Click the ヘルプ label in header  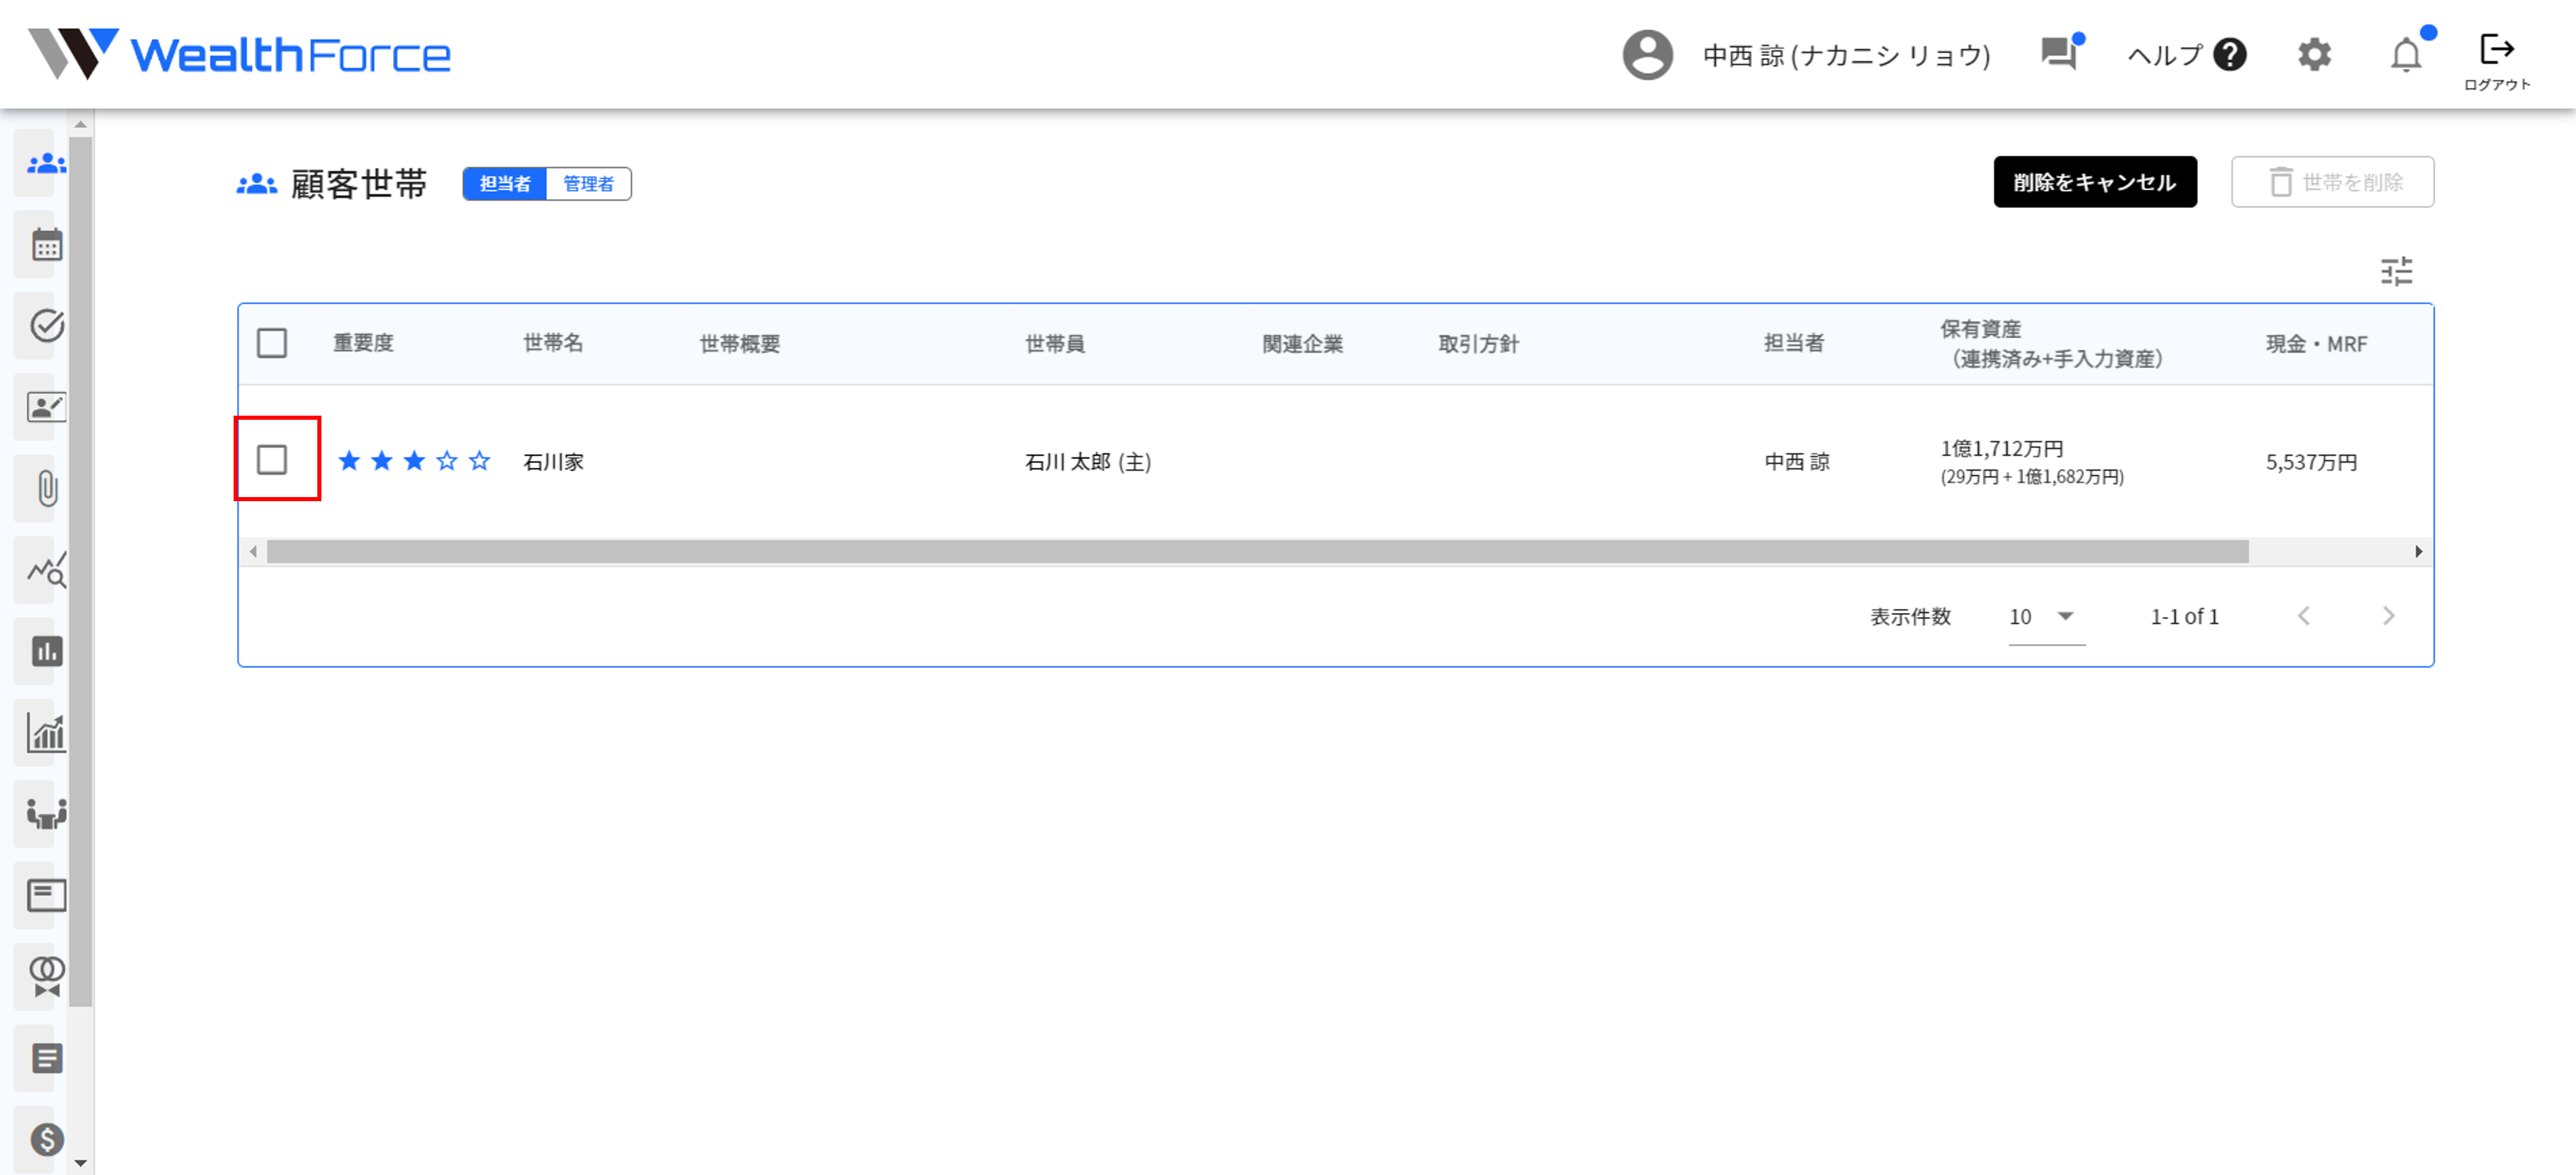click(x=2164, y=55)
